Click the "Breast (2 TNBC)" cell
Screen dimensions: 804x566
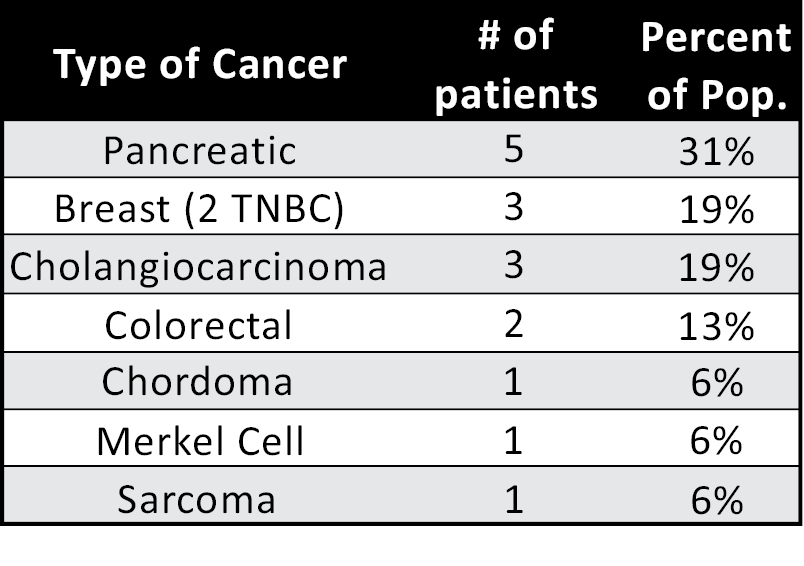[x=200, y=209]
